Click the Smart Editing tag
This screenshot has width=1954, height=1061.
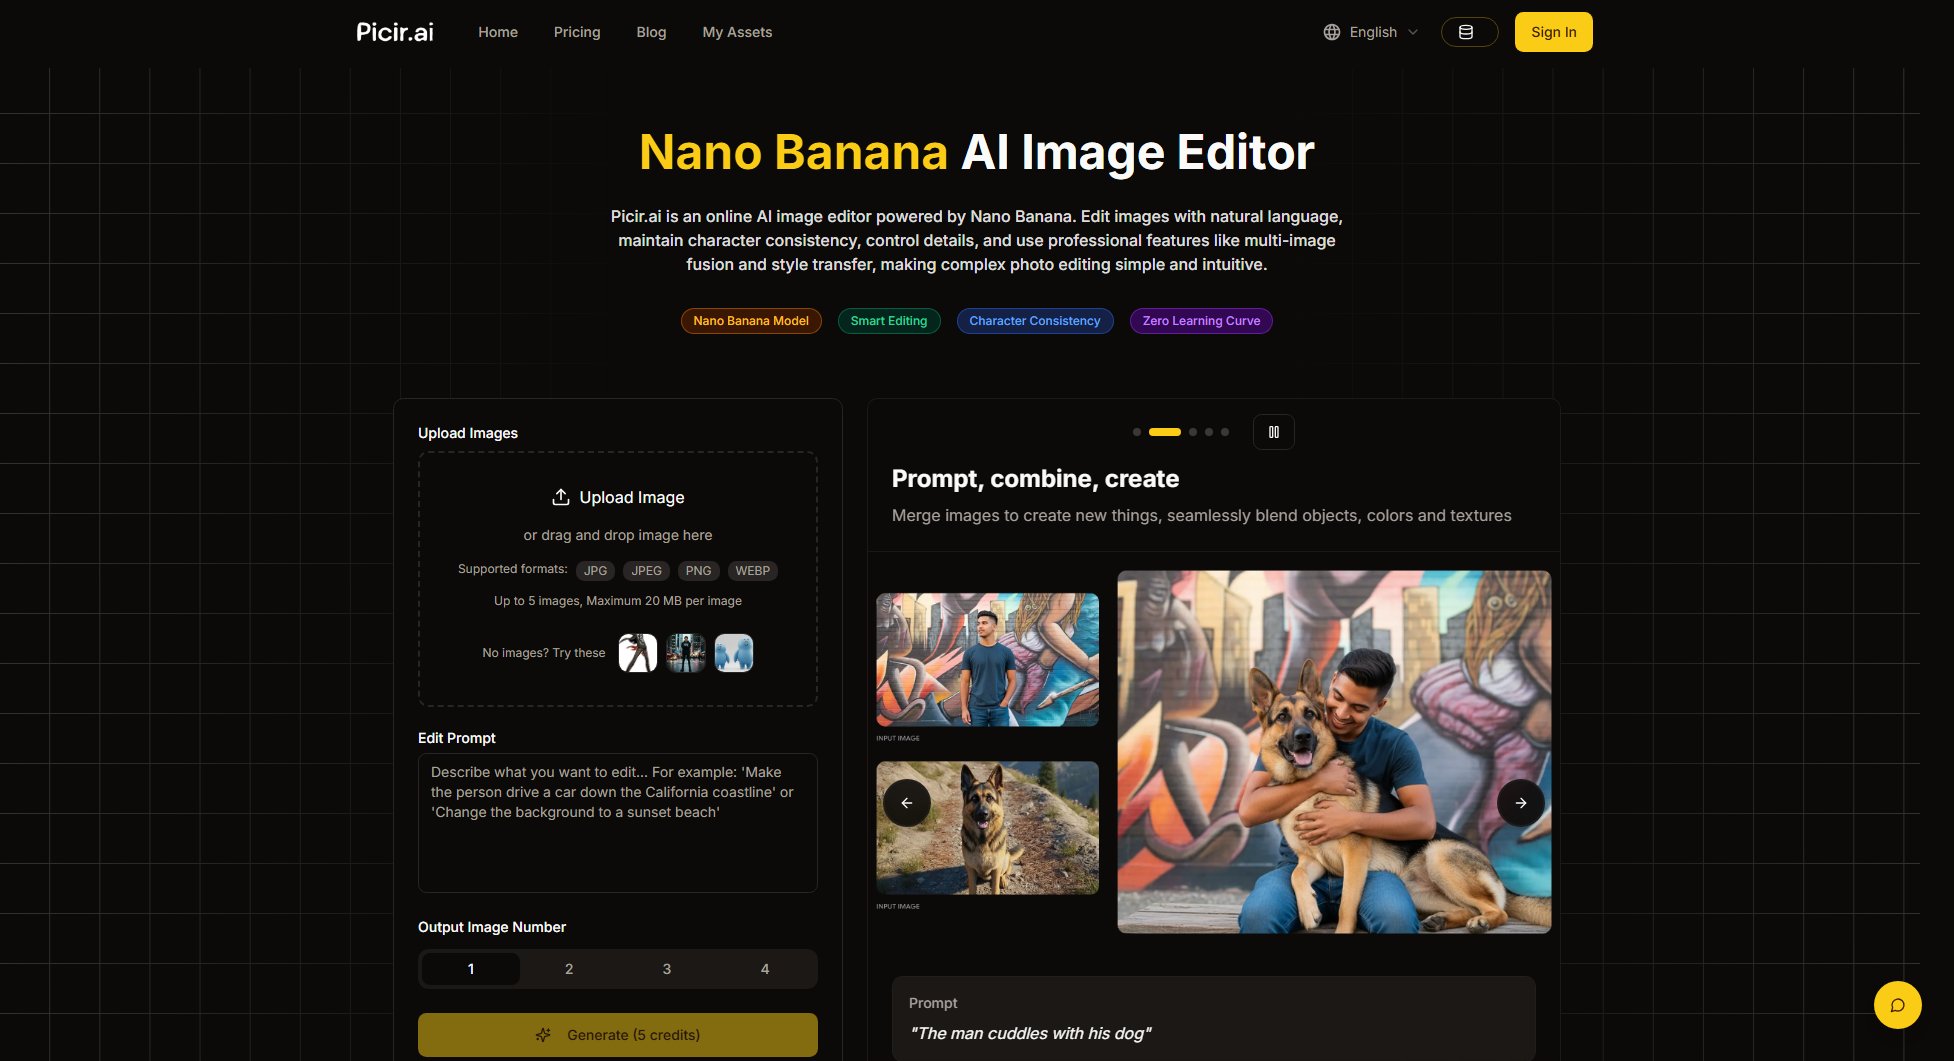click(x=889, y=321)
